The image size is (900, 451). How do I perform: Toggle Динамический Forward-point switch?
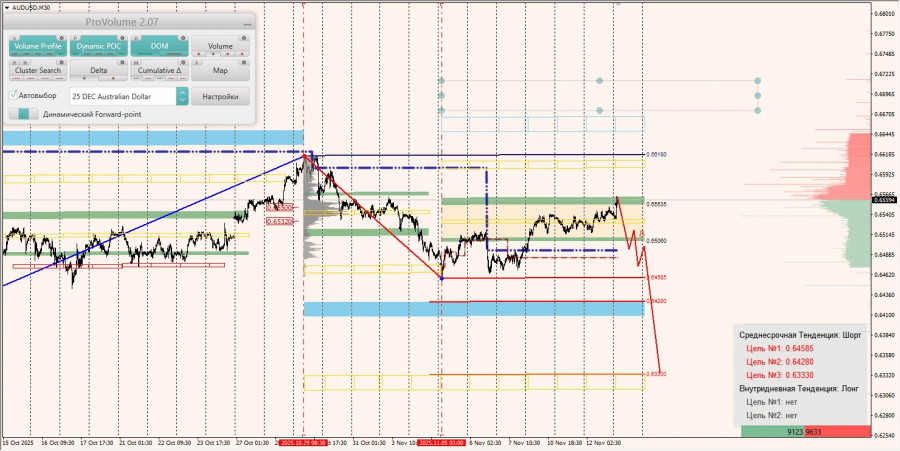click(24, 114)
